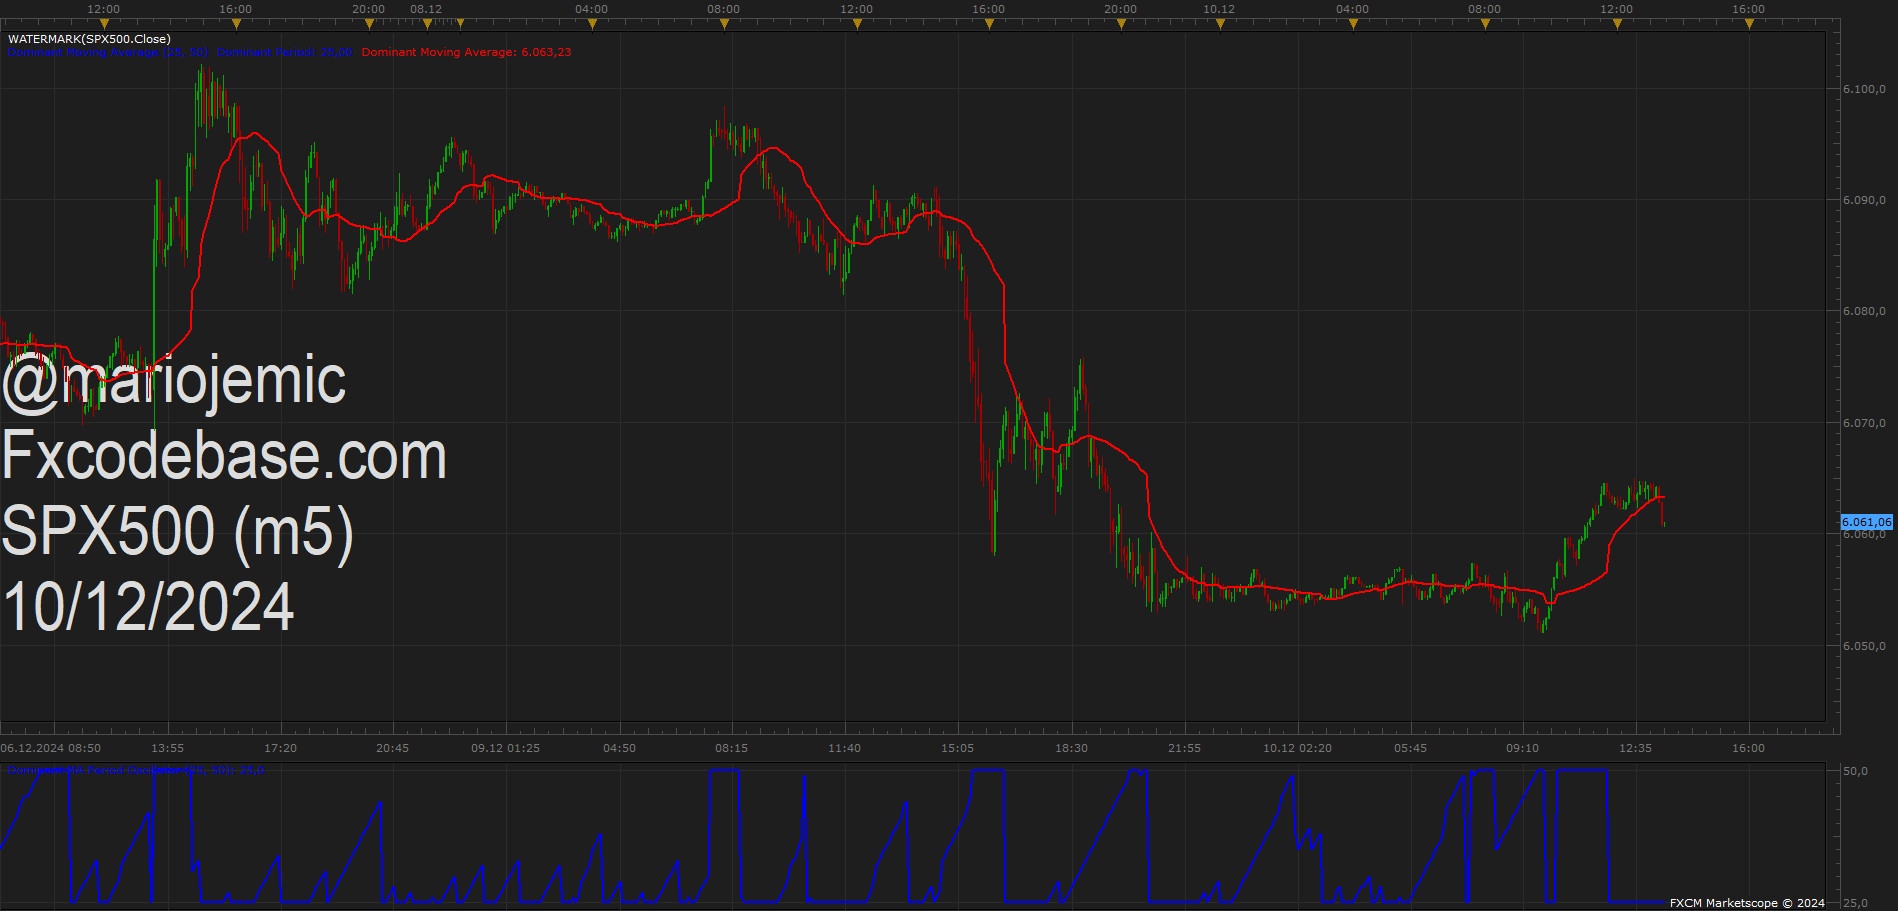Click the 18:30 time axis label
1898x911 pixels.
pyautogui.click(x=1072, y=748)
